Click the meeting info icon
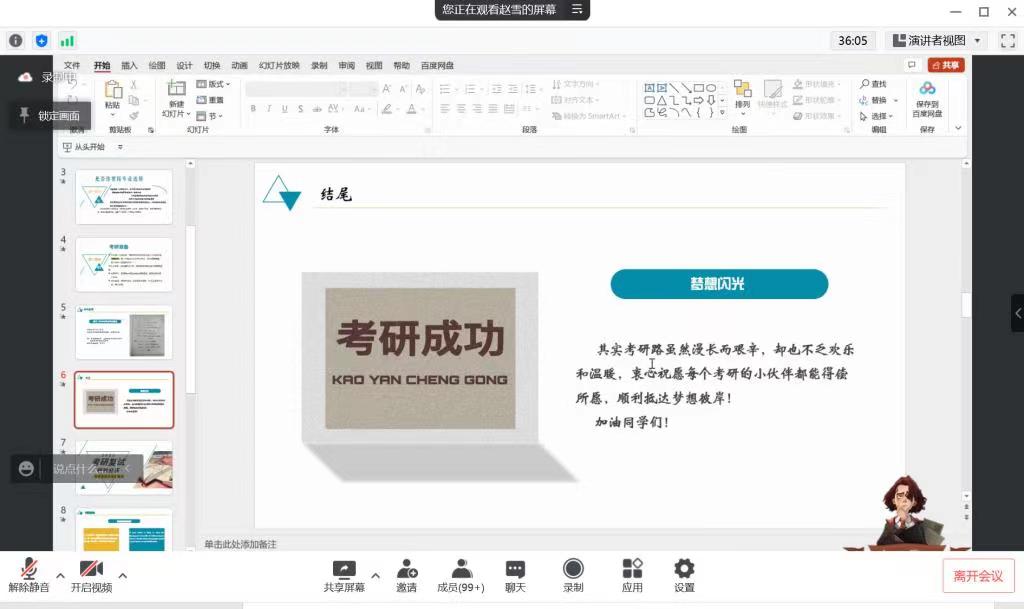 [16, 41]
